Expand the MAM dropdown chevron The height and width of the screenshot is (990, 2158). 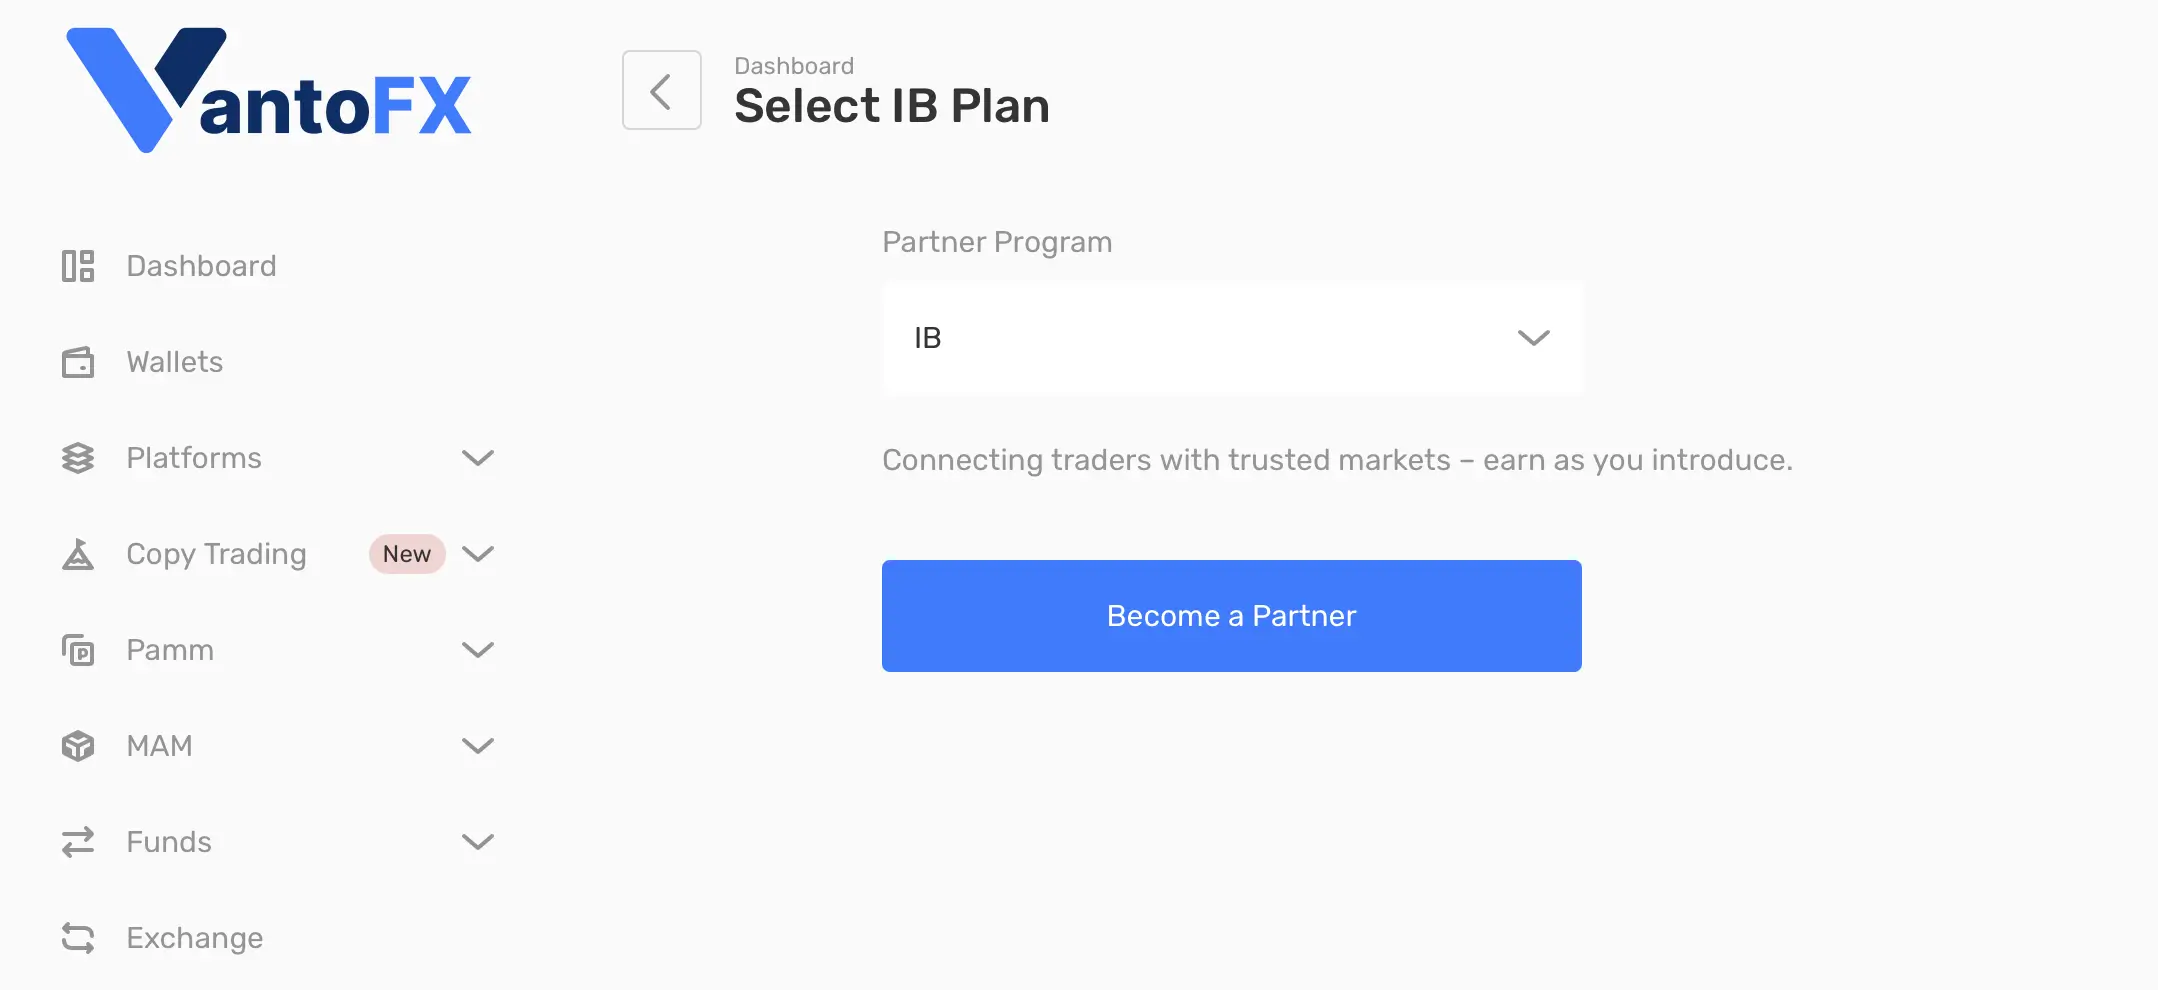click(479, 746)
